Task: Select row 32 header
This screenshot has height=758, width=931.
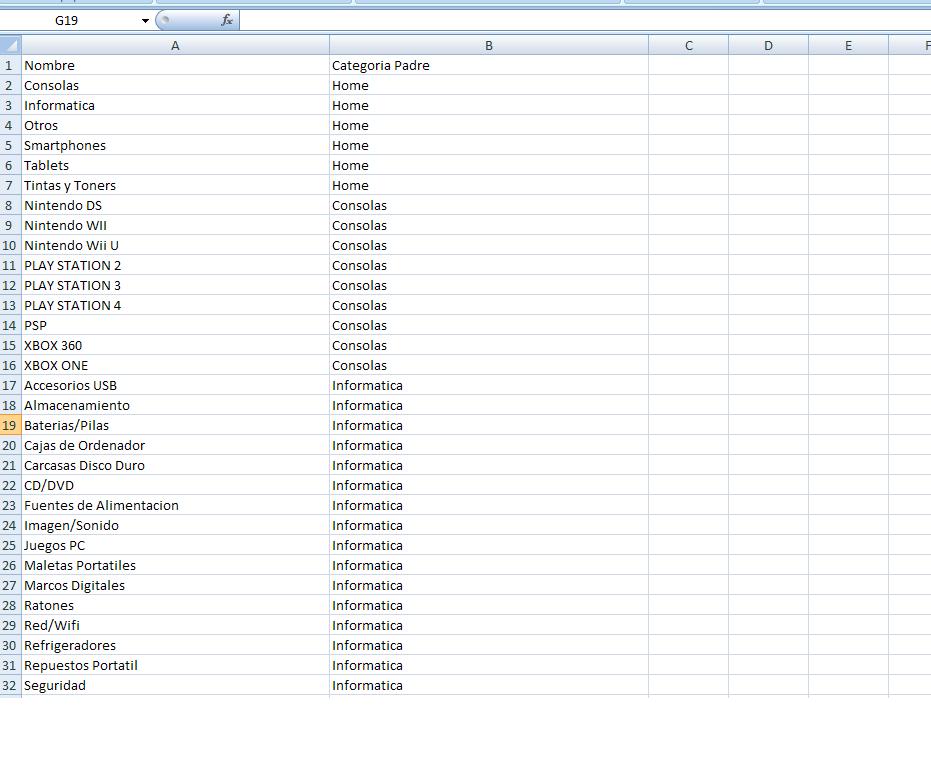Action: 10,686
